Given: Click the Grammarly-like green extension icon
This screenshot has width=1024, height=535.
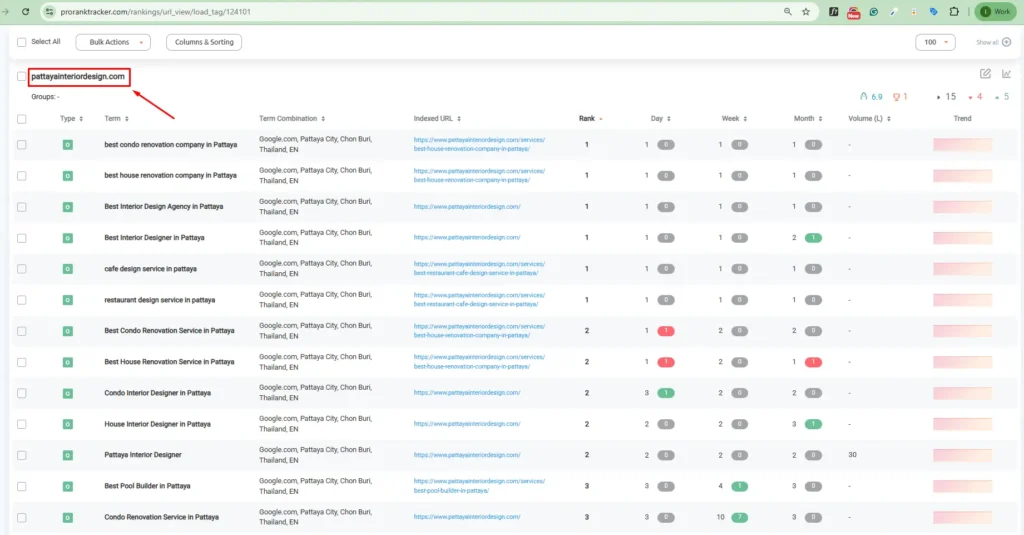Looking at the screenshot, I should pos(874,12).
